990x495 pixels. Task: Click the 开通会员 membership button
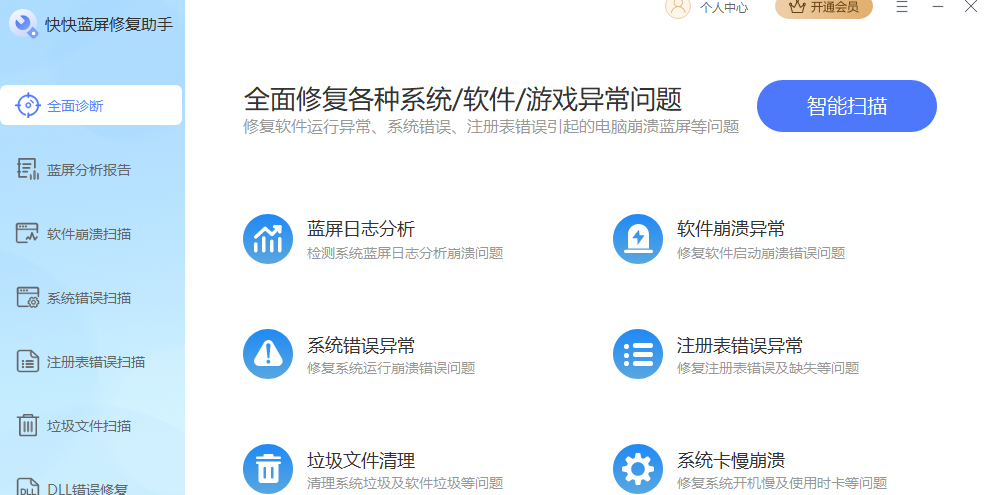tap(823, 7)
